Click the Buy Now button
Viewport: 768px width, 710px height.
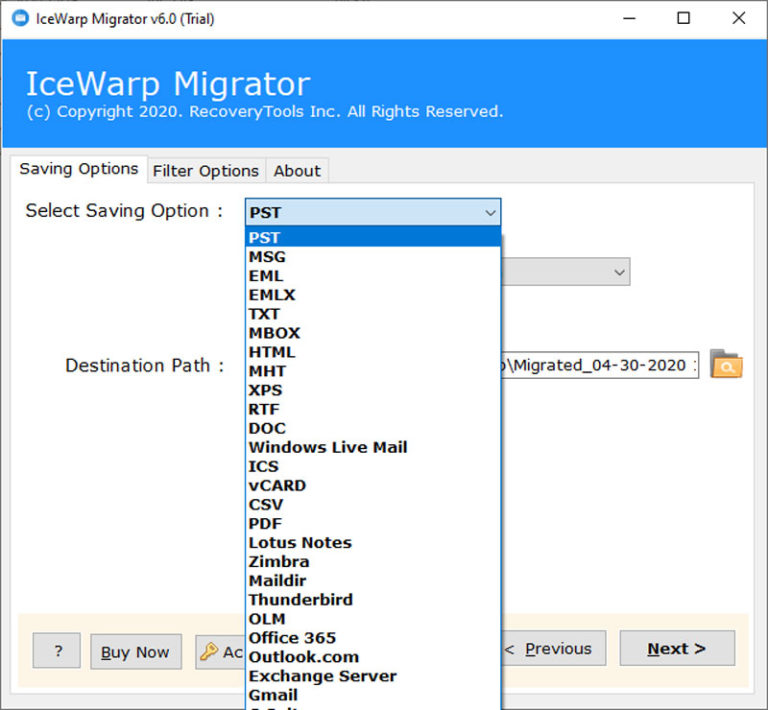[136, 652]
